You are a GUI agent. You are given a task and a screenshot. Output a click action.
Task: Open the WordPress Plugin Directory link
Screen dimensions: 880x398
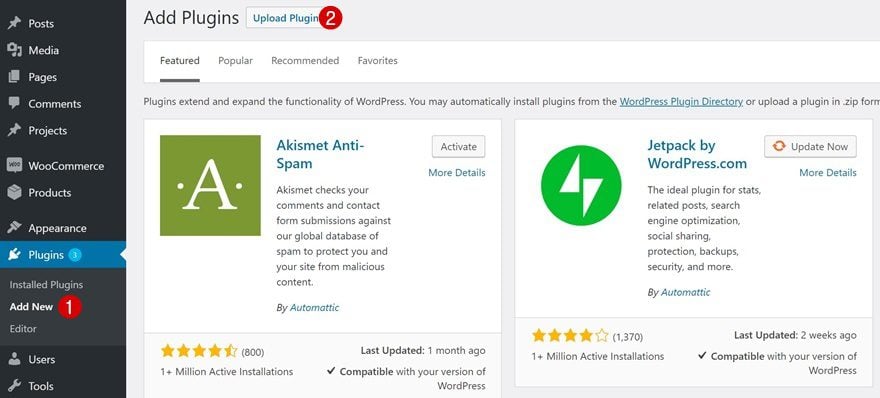tap(681, 102)
